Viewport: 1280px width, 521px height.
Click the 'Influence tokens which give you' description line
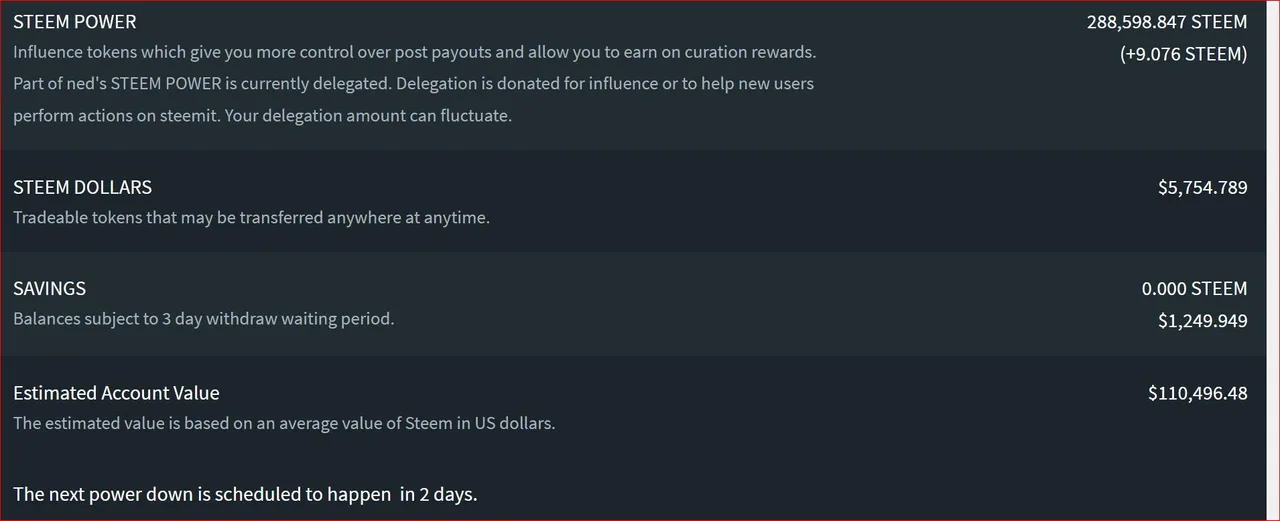[415, 52]
